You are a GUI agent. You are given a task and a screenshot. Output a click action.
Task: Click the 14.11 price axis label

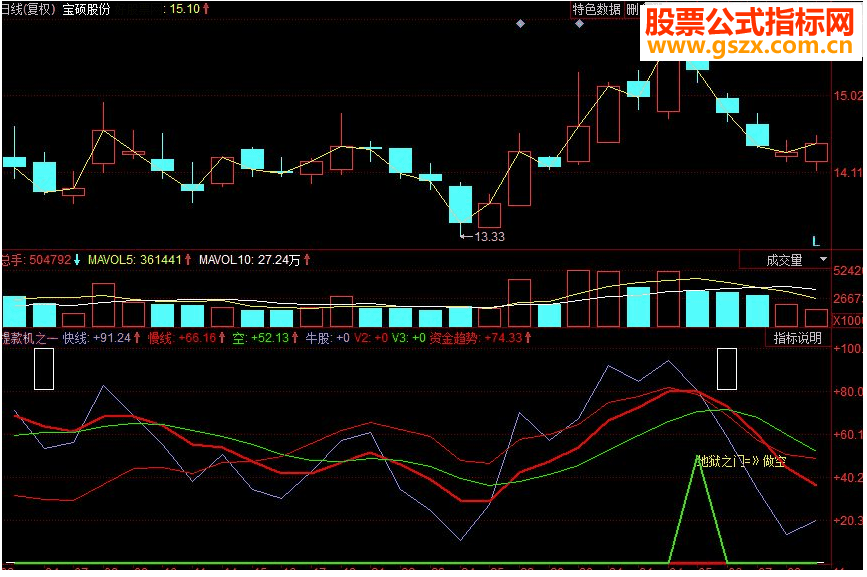(x=847, y=172)
